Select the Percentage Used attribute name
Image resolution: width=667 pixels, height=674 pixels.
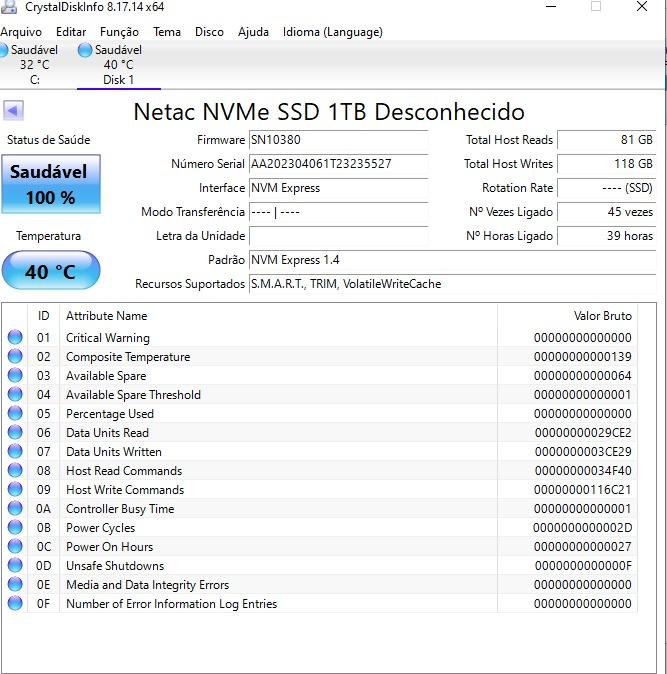tap(110, 414)
